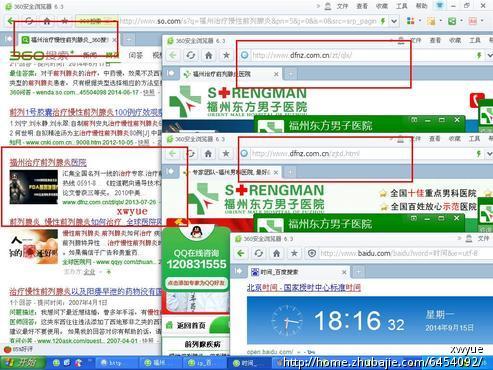Click 85%好评 in so.com status bar
Viewport: 493px width, 370px height.
(x=19, y=349)
